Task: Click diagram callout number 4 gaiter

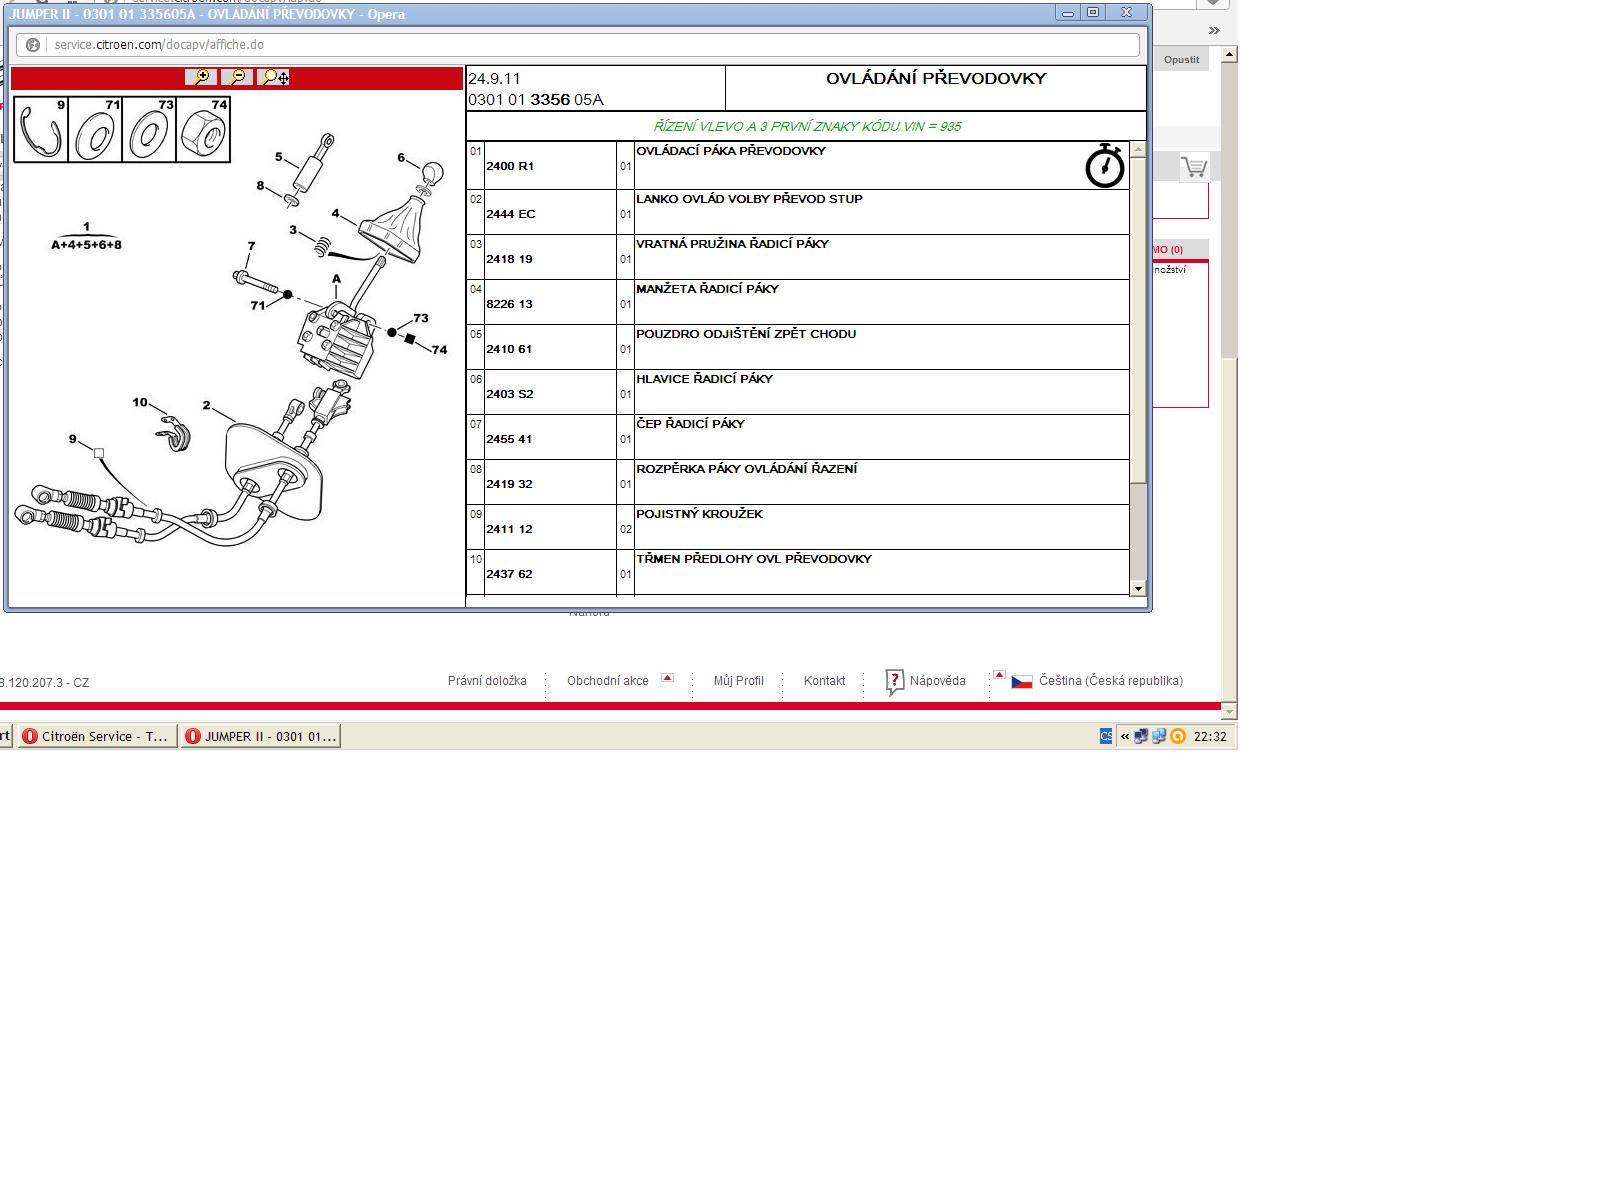Action: (x=335, y=214)
